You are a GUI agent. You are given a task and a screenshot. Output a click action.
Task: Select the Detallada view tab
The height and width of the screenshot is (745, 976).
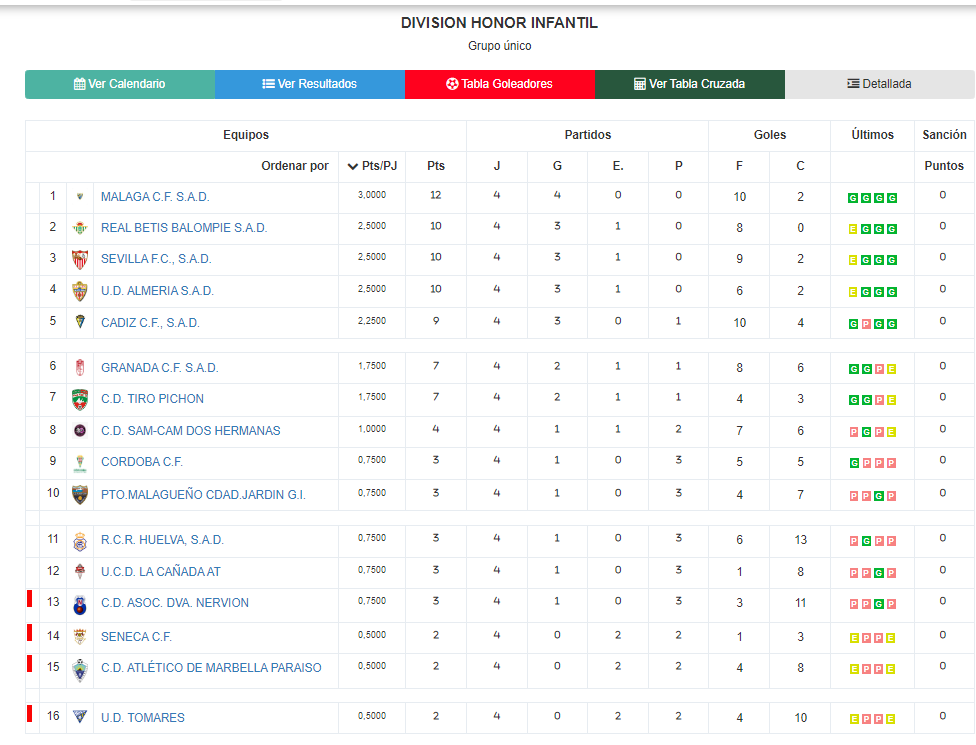(x=880, y=84)
